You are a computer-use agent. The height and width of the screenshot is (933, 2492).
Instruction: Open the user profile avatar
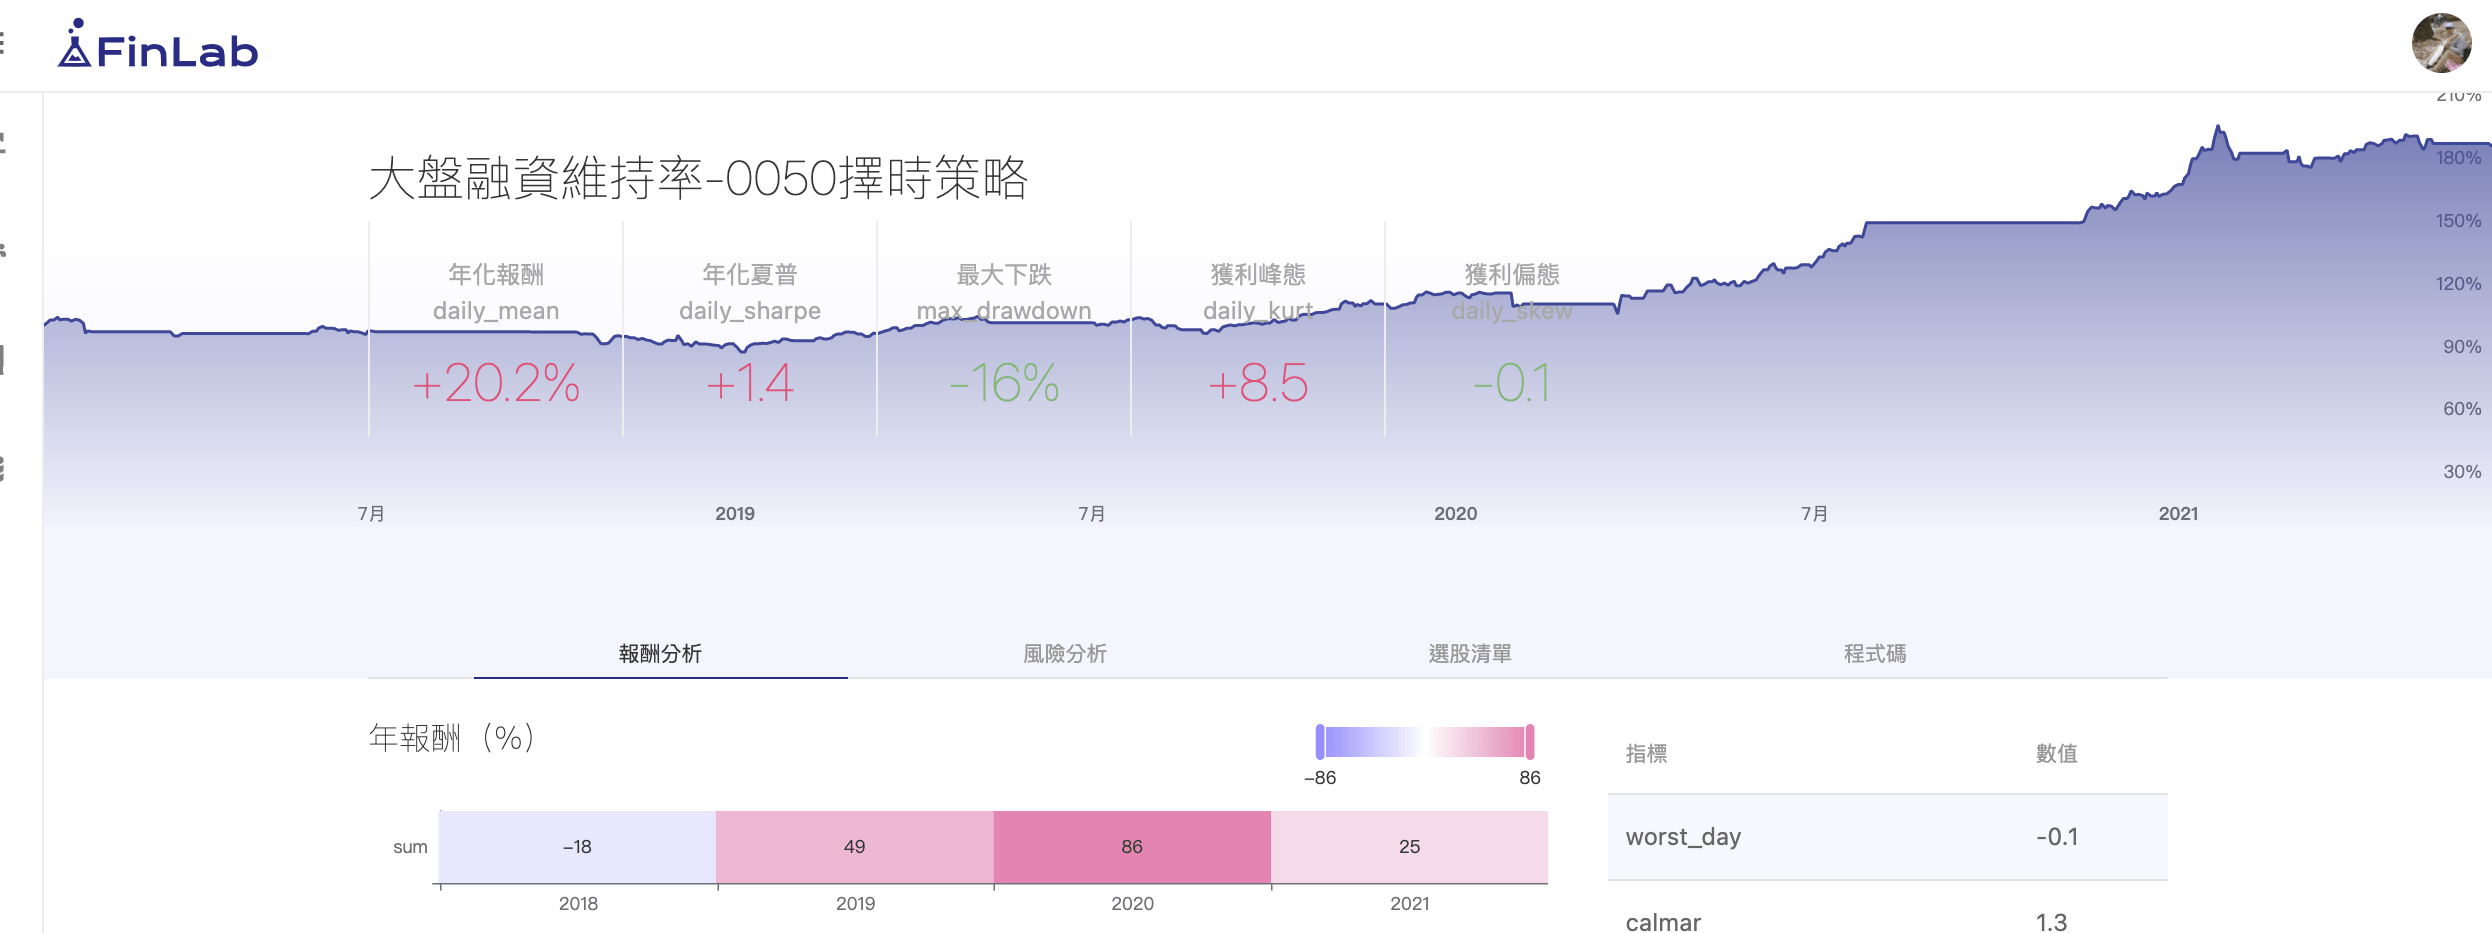click(2440, 44)
